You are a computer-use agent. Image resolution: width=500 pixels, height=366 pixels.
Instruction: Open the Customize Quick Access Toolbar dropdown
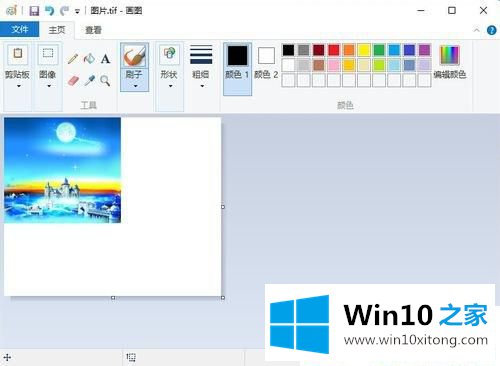point(77,12)
